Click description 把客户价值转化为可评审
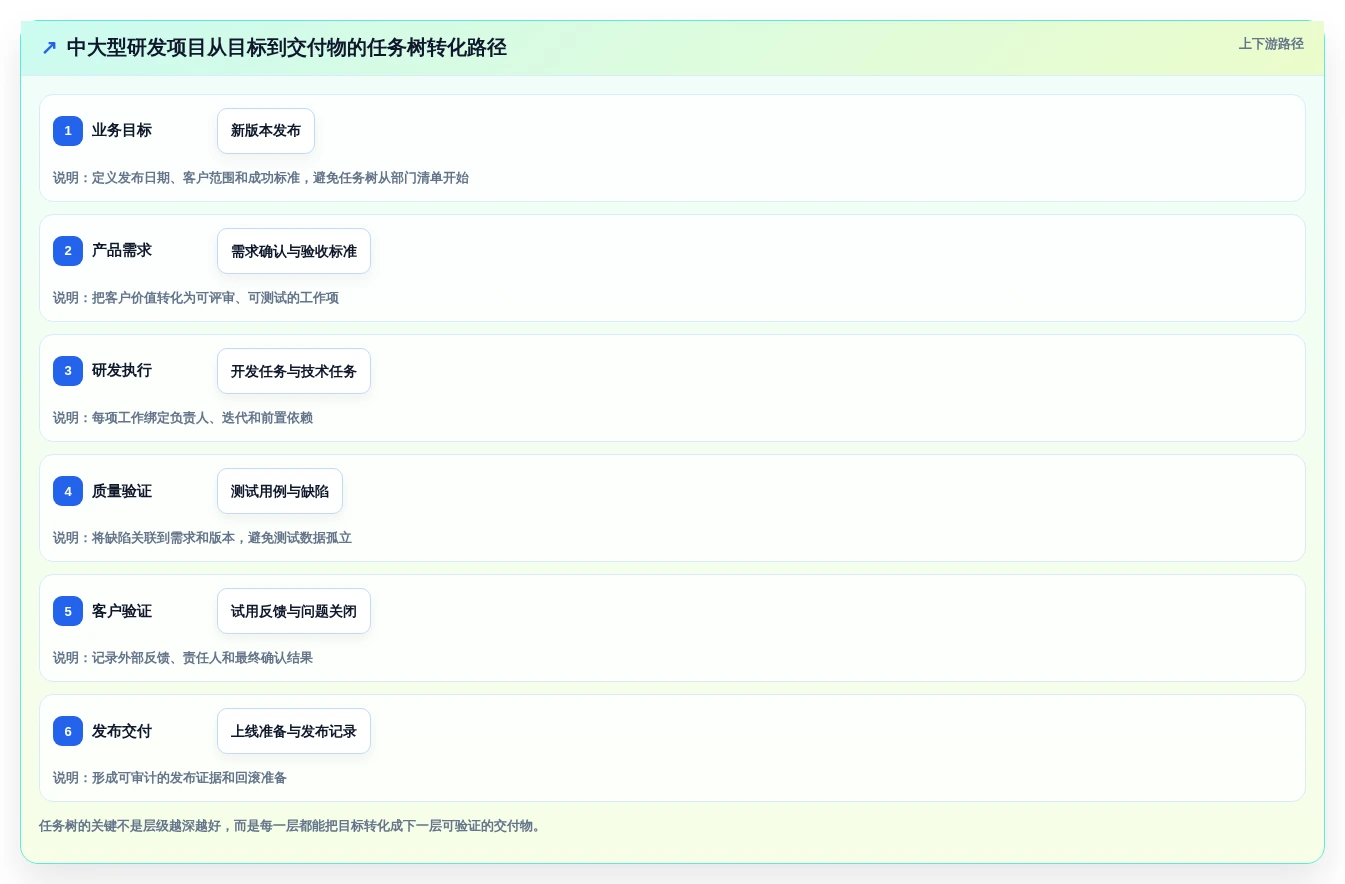 click(x=196, y=298)
